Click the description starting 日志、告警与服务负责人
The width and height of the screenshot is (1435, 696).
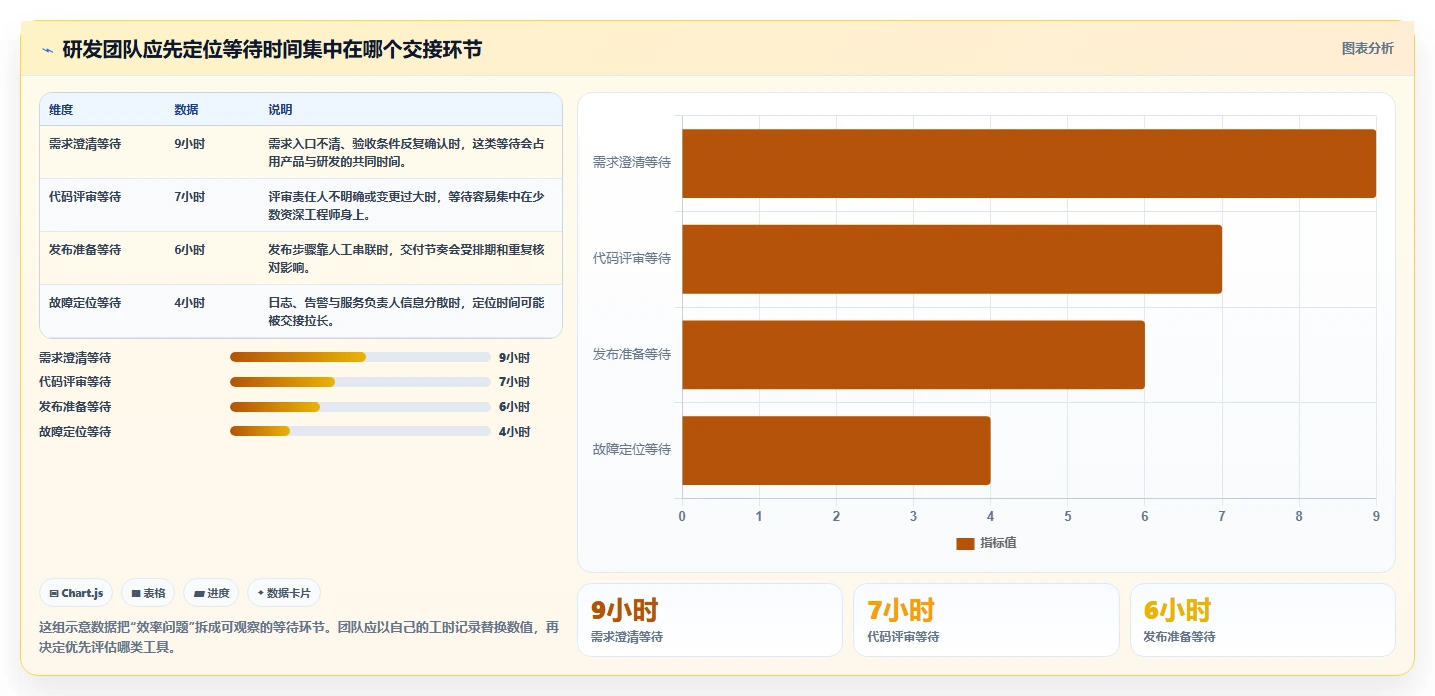tap(407, 312)
